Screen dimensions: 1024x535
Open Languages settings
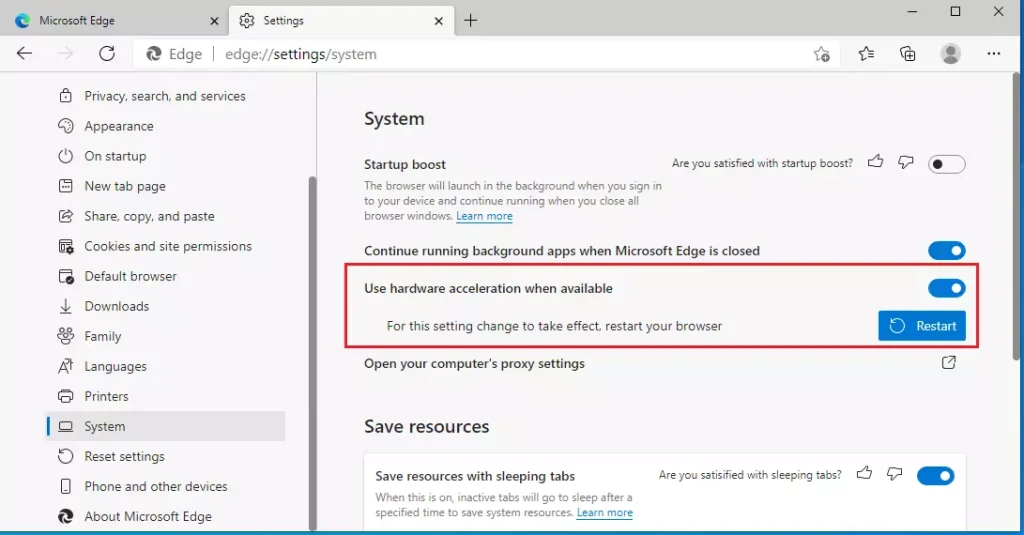pyautogui.click(x=165, y=366)
